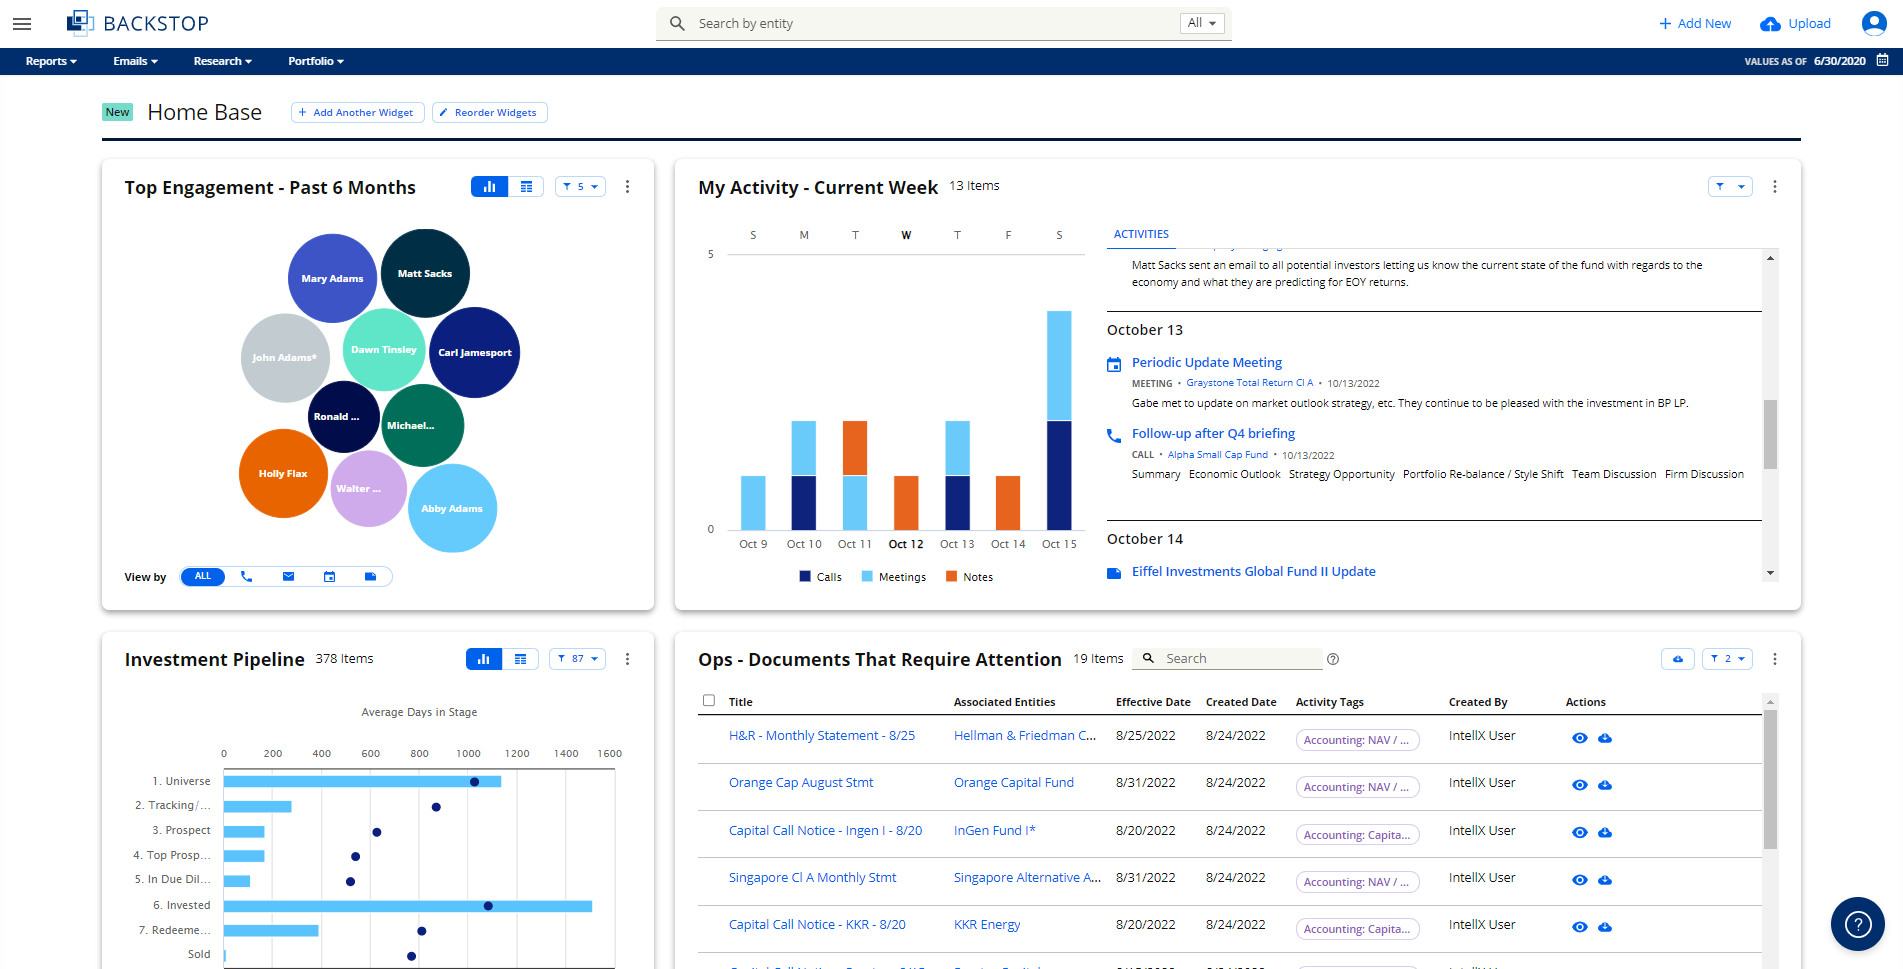Switch Top Engagement widget to bar chart view
The image size is (1903, 969).
click(488, 186)
